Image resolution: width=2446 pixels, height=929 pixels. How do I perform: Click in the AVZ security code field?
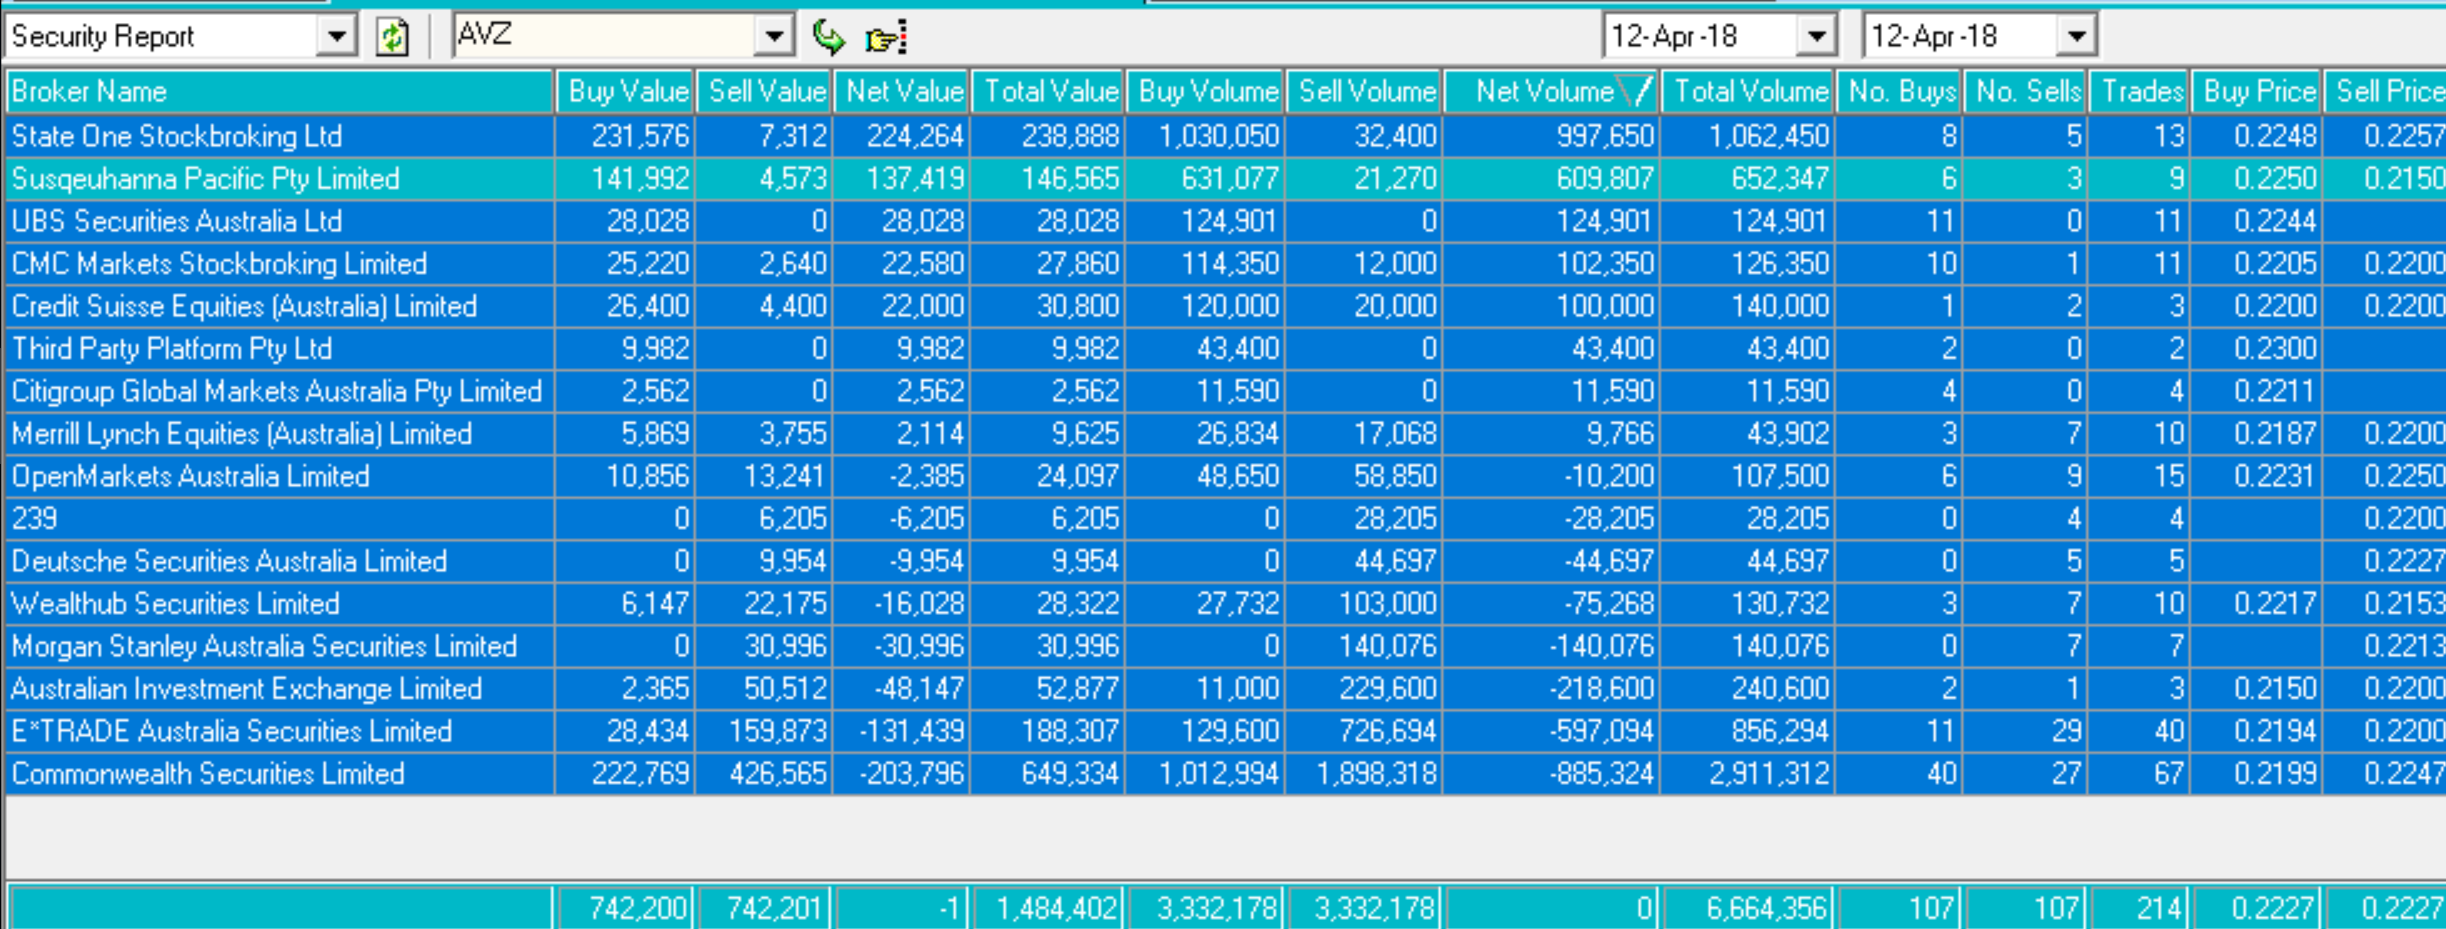pos(605,37)
